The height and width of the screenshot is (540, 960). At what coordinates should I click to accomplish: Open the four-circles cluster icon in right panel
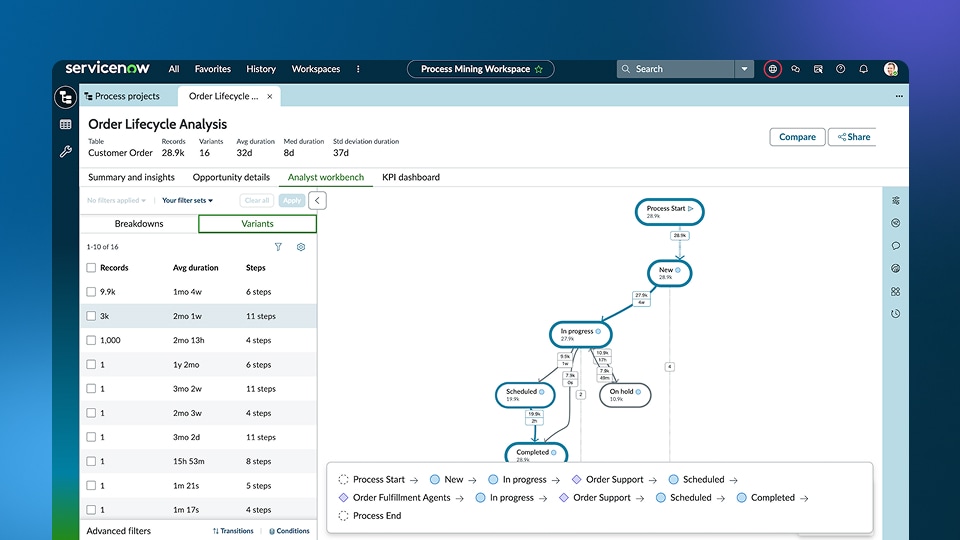tap(896, 291)
